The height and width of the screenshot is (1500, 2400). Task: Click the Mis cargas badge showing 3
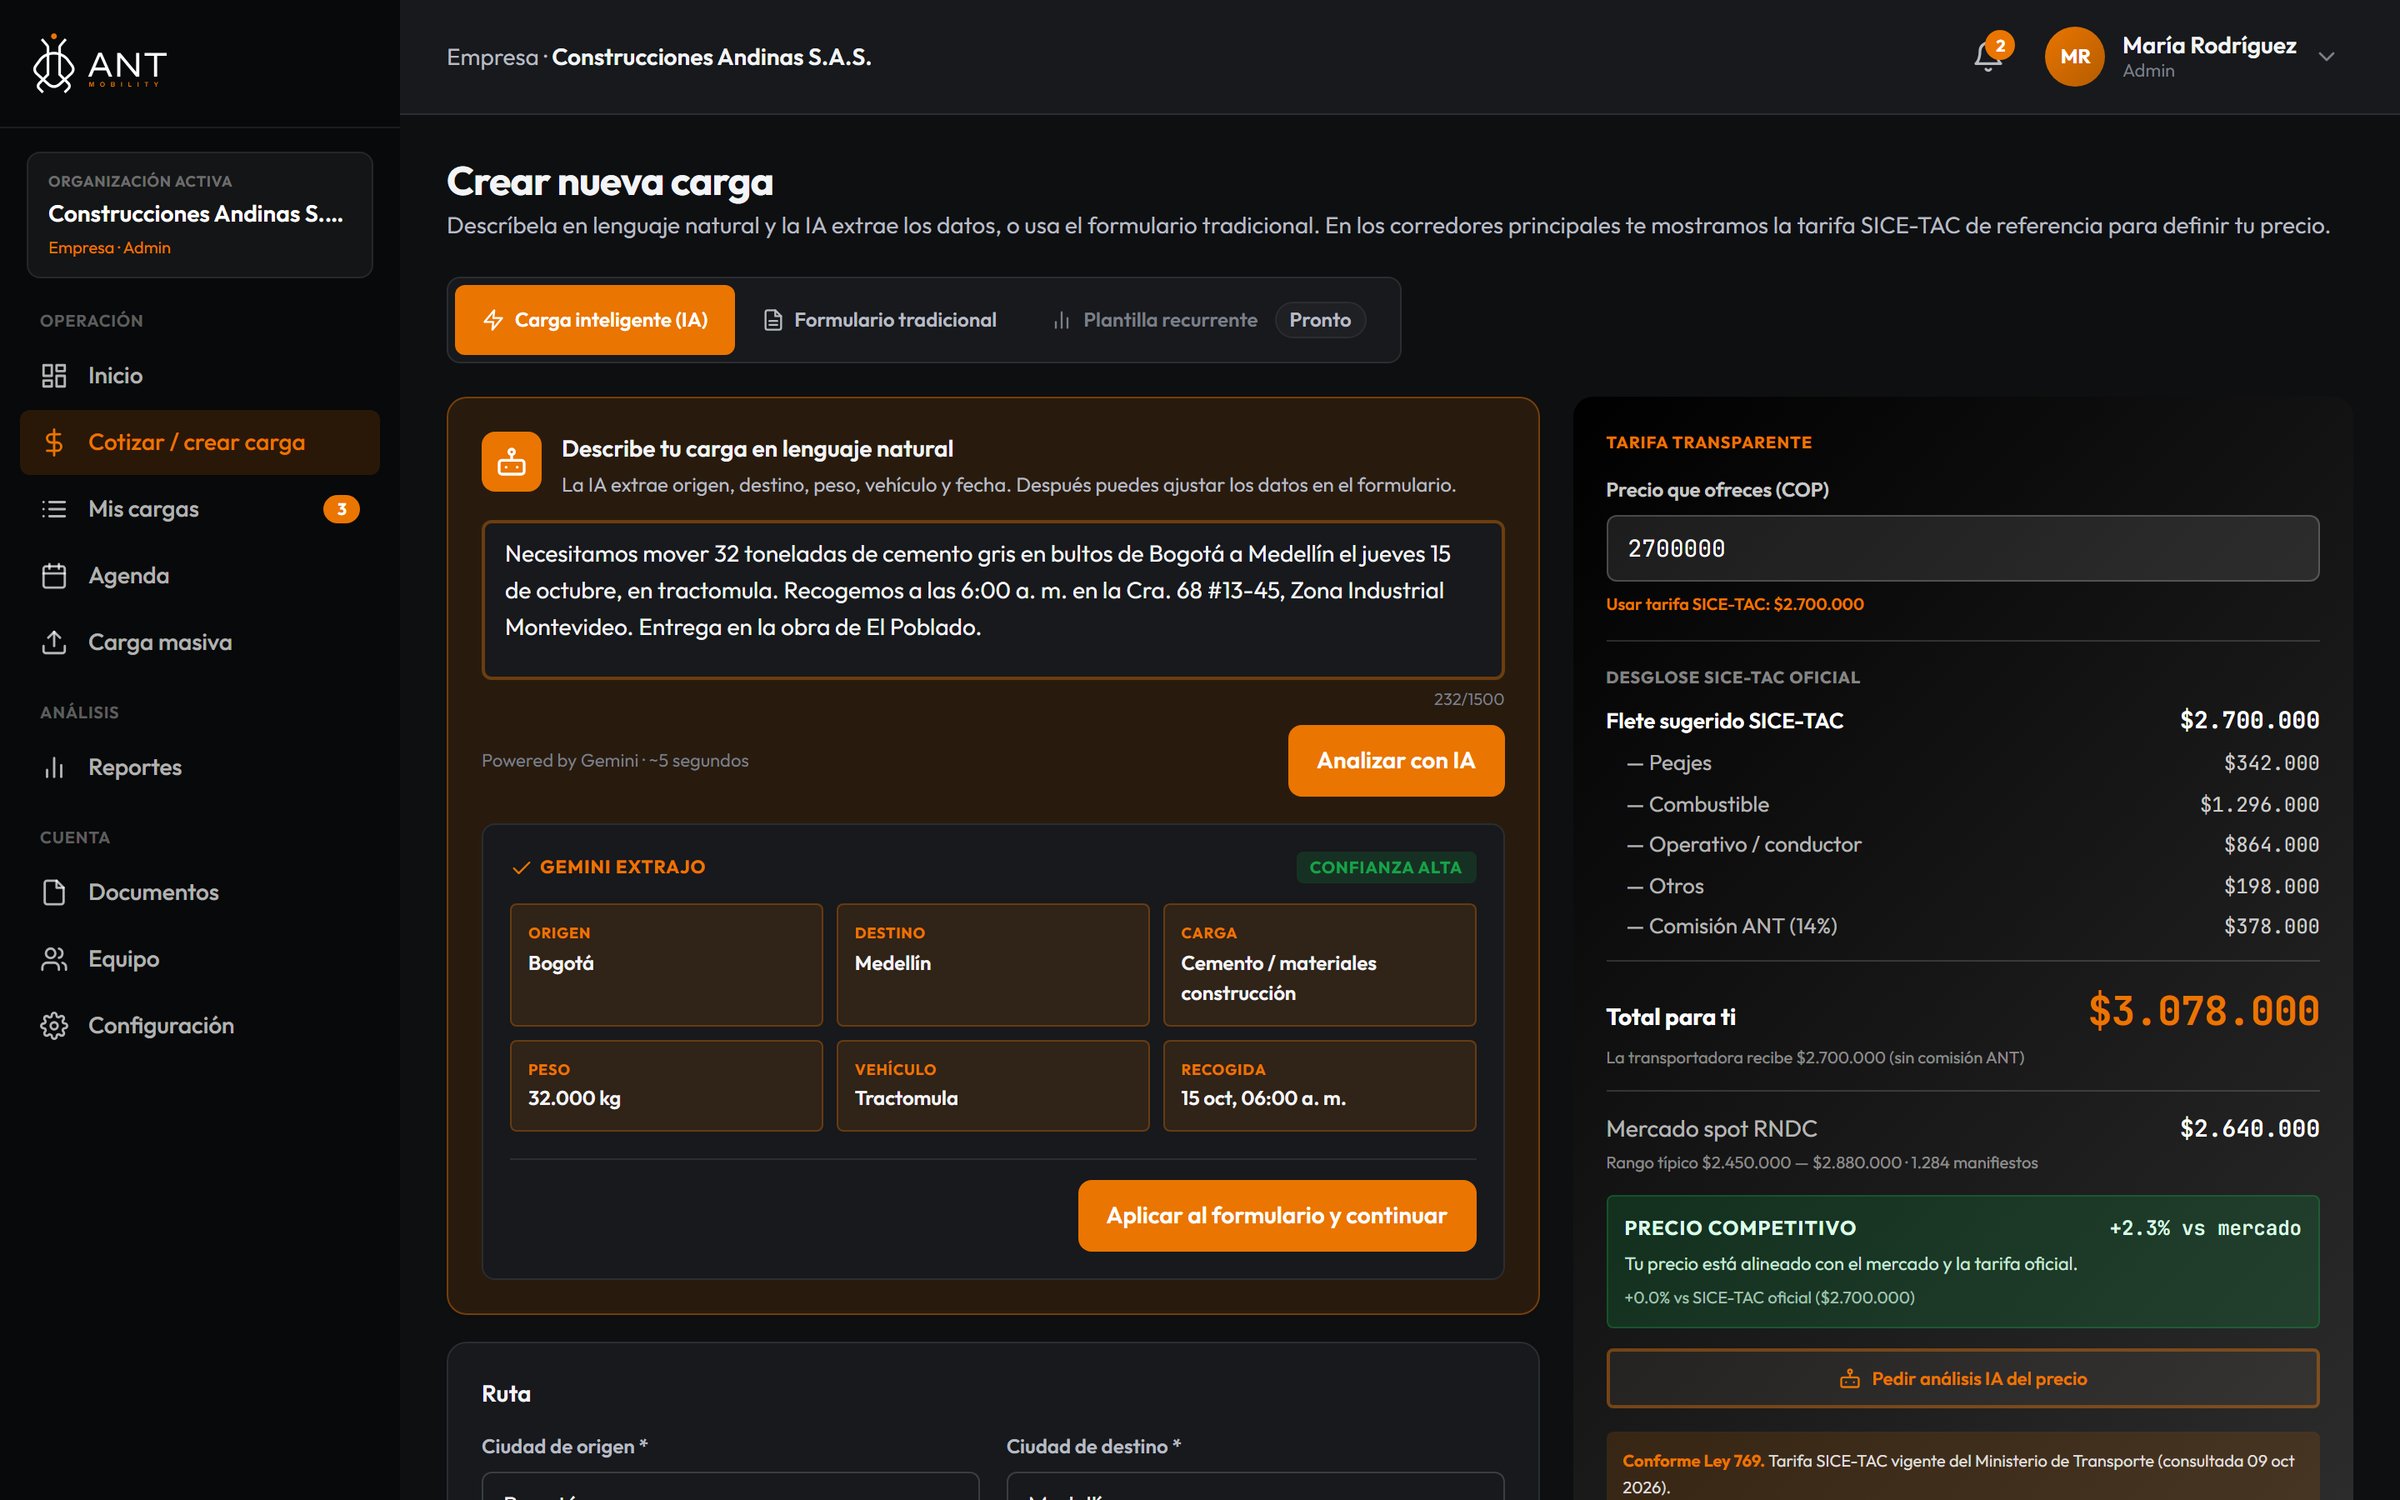pos(341,509)
